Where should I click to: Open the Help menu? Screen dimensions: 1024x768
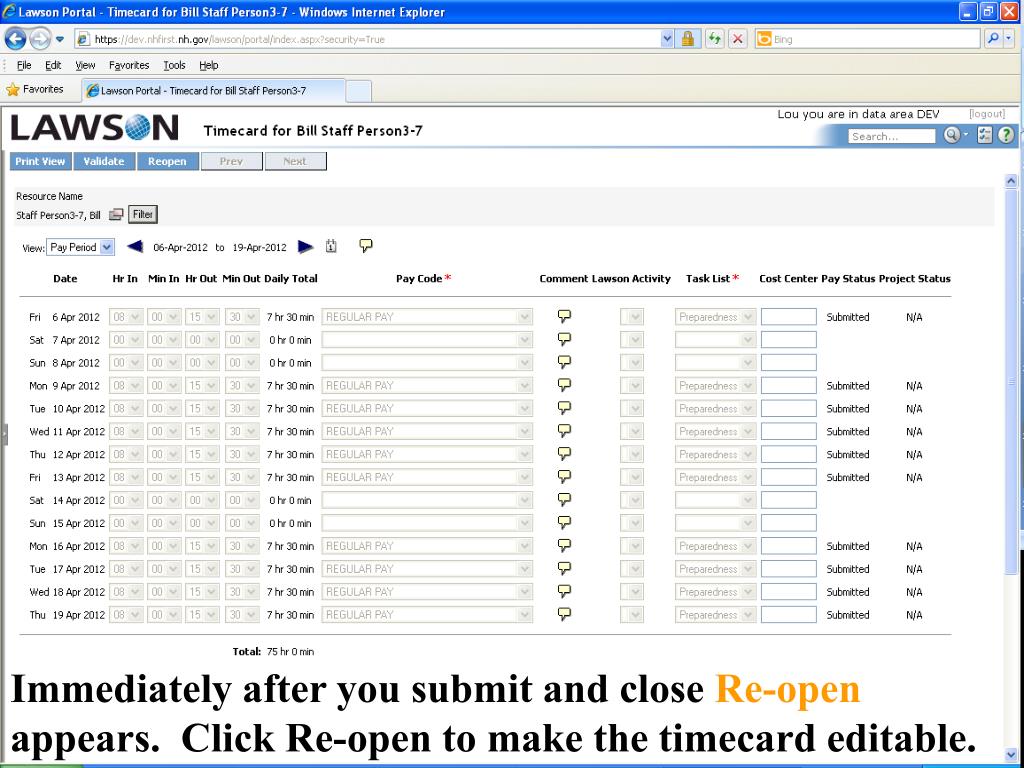coord(209,65)
